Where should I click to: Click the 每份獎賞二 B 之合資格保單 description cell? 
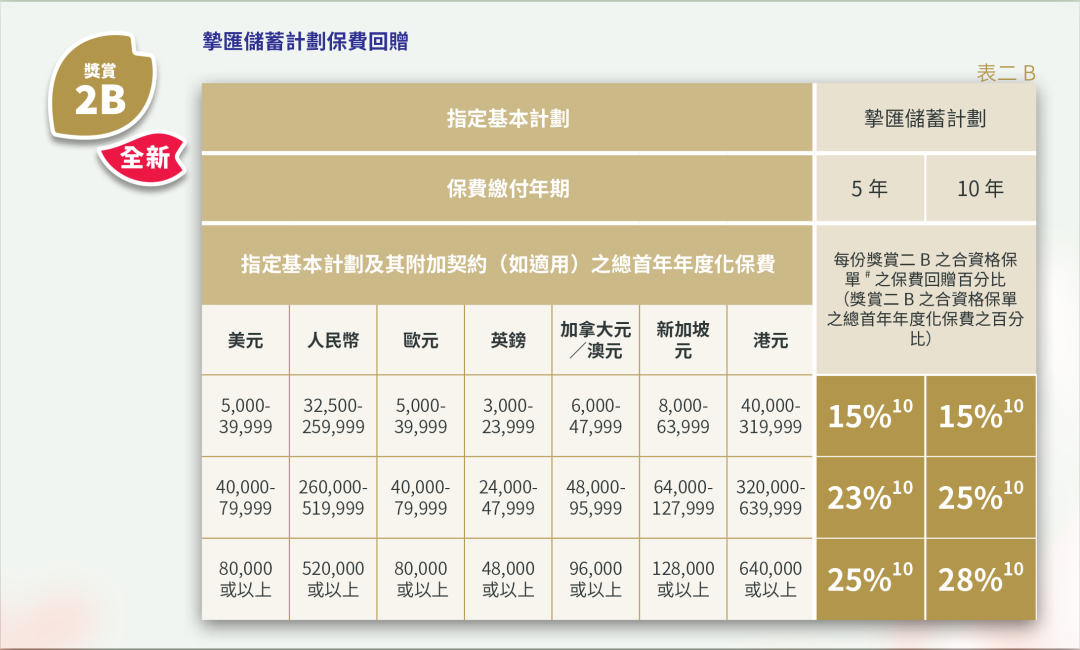(x=925, y=299)
